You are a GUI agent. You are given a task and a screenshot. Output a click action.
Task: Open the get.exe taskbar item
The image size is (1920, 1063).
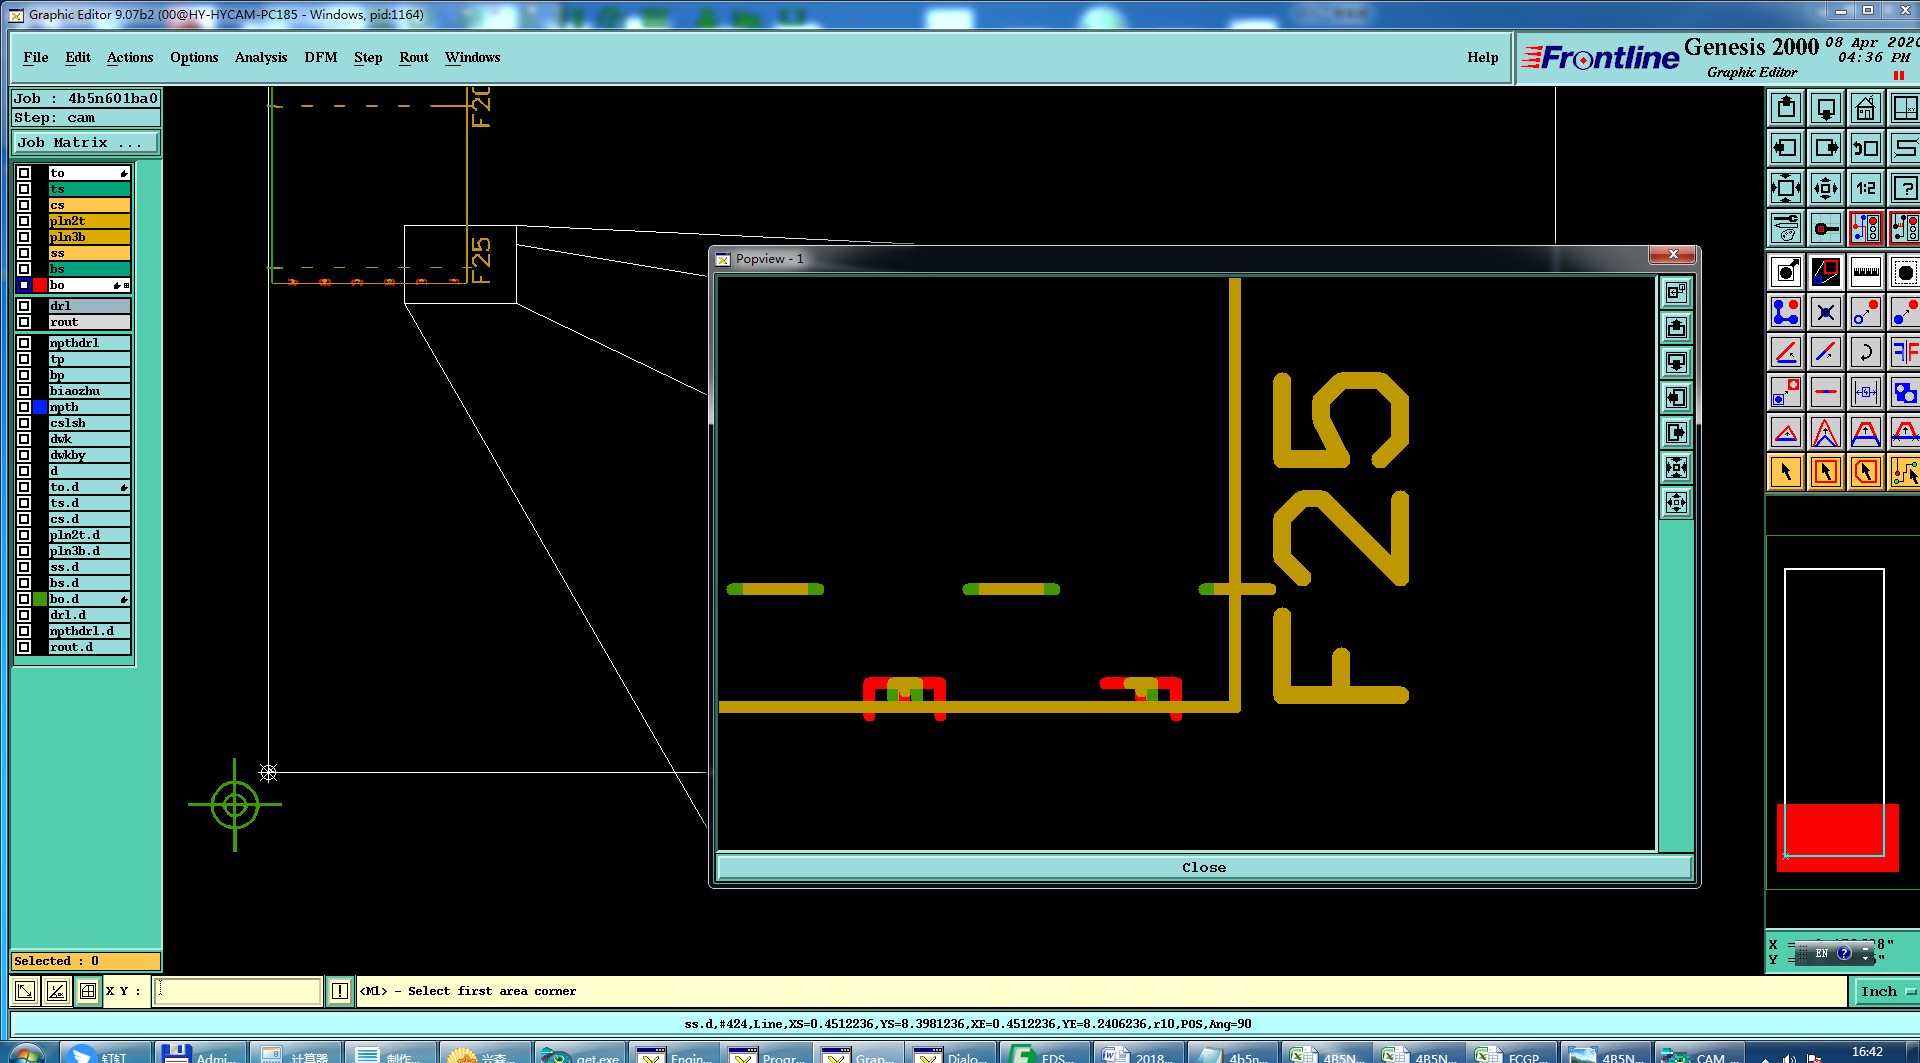point(581,1054)
